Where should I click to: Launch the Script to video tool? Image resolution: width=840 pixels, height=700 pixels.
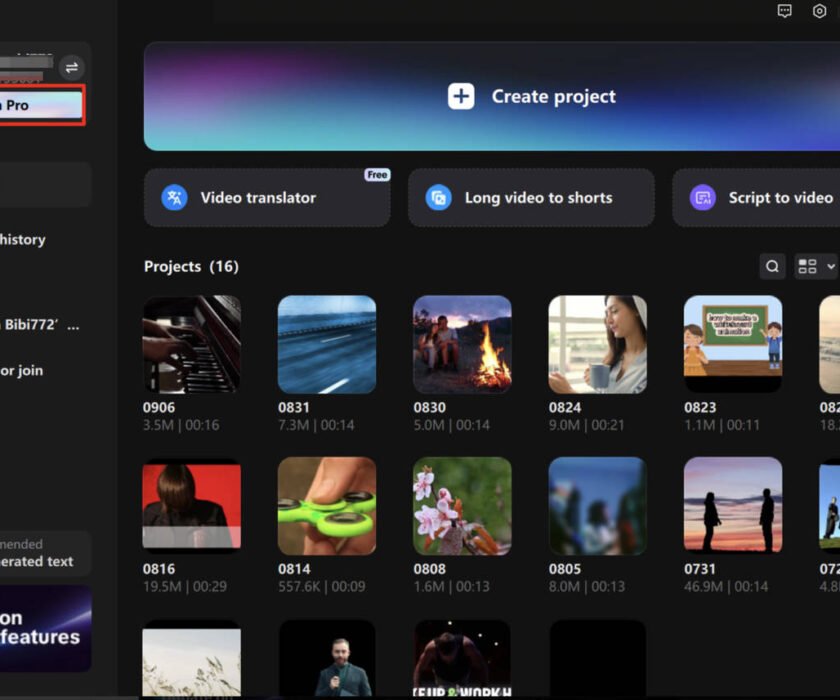pyautogui.click(x=756, y=198)
